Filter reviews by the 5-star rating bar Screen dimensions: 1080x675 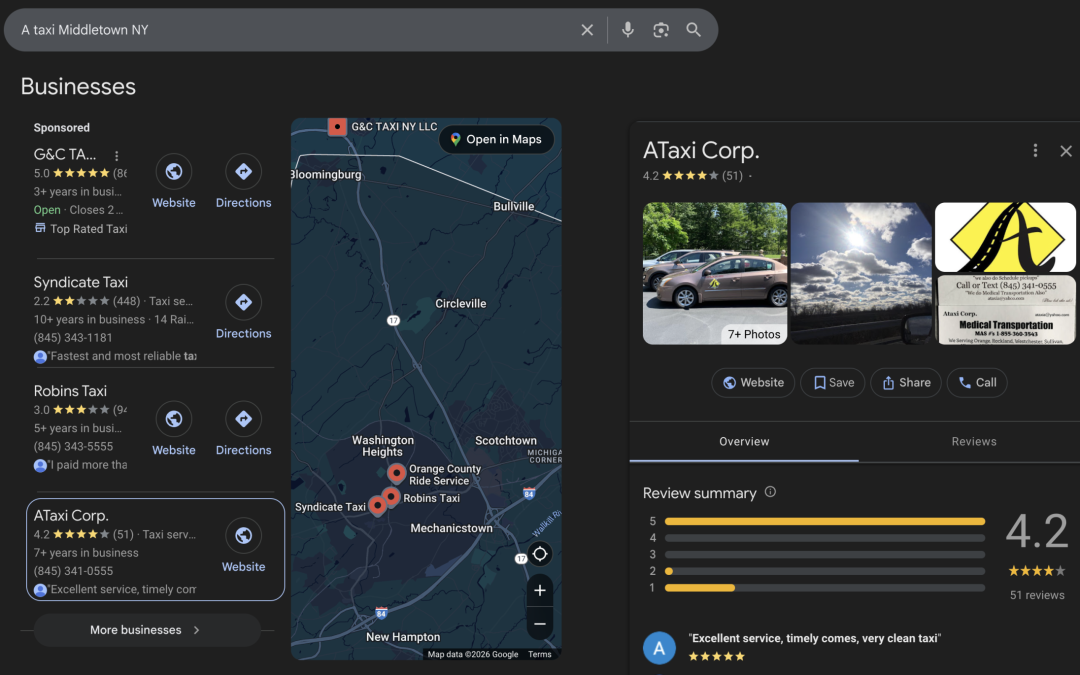pyautogui.click(x=824, y=521)
